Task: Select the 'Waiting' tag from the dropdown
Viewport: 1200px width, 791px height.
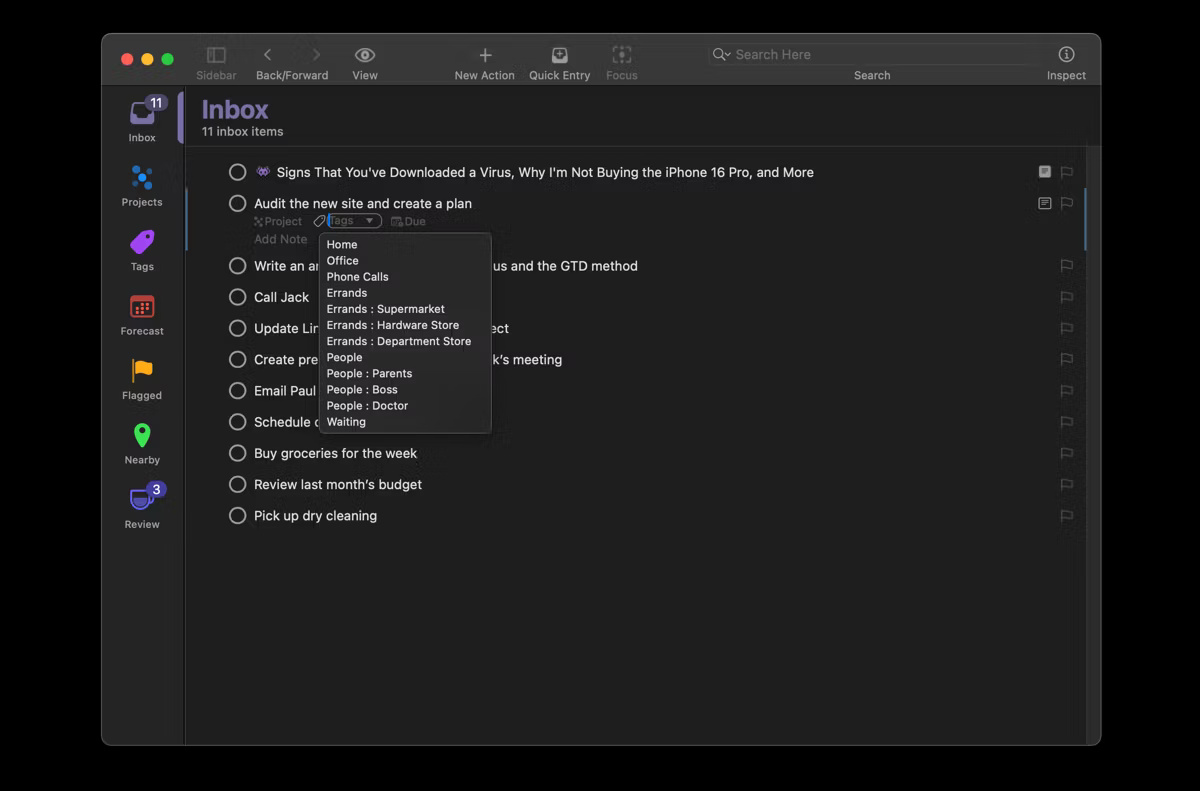Action: [346, 421]
